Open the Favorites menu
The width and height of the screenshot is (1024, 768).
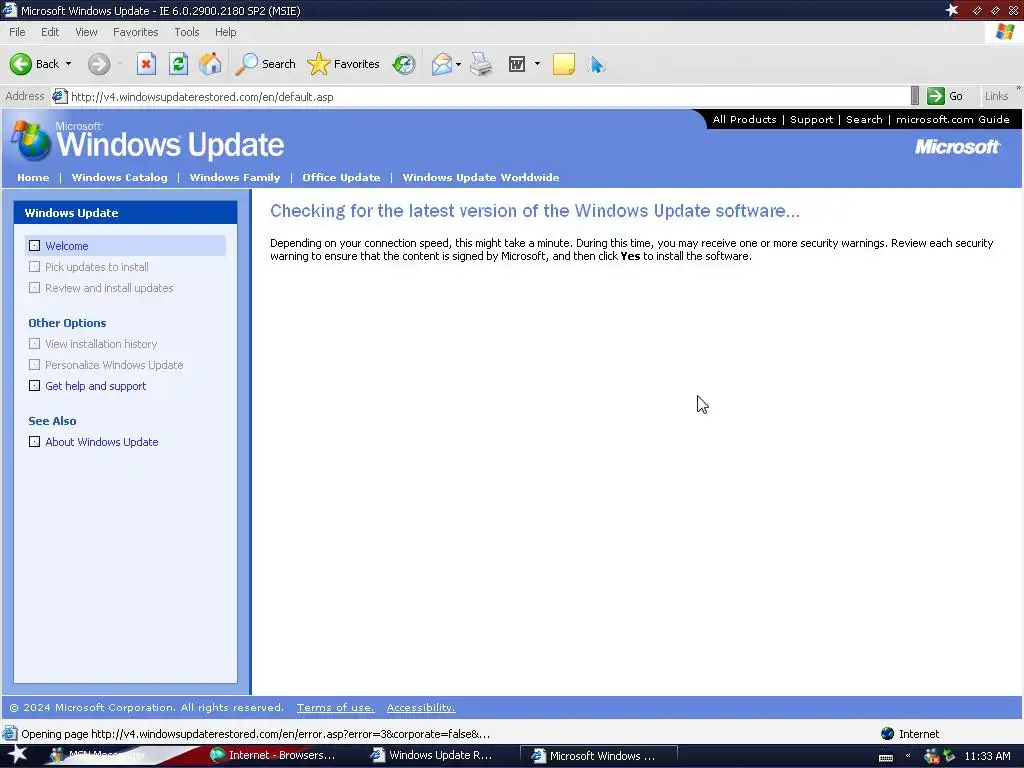[136, 32]
